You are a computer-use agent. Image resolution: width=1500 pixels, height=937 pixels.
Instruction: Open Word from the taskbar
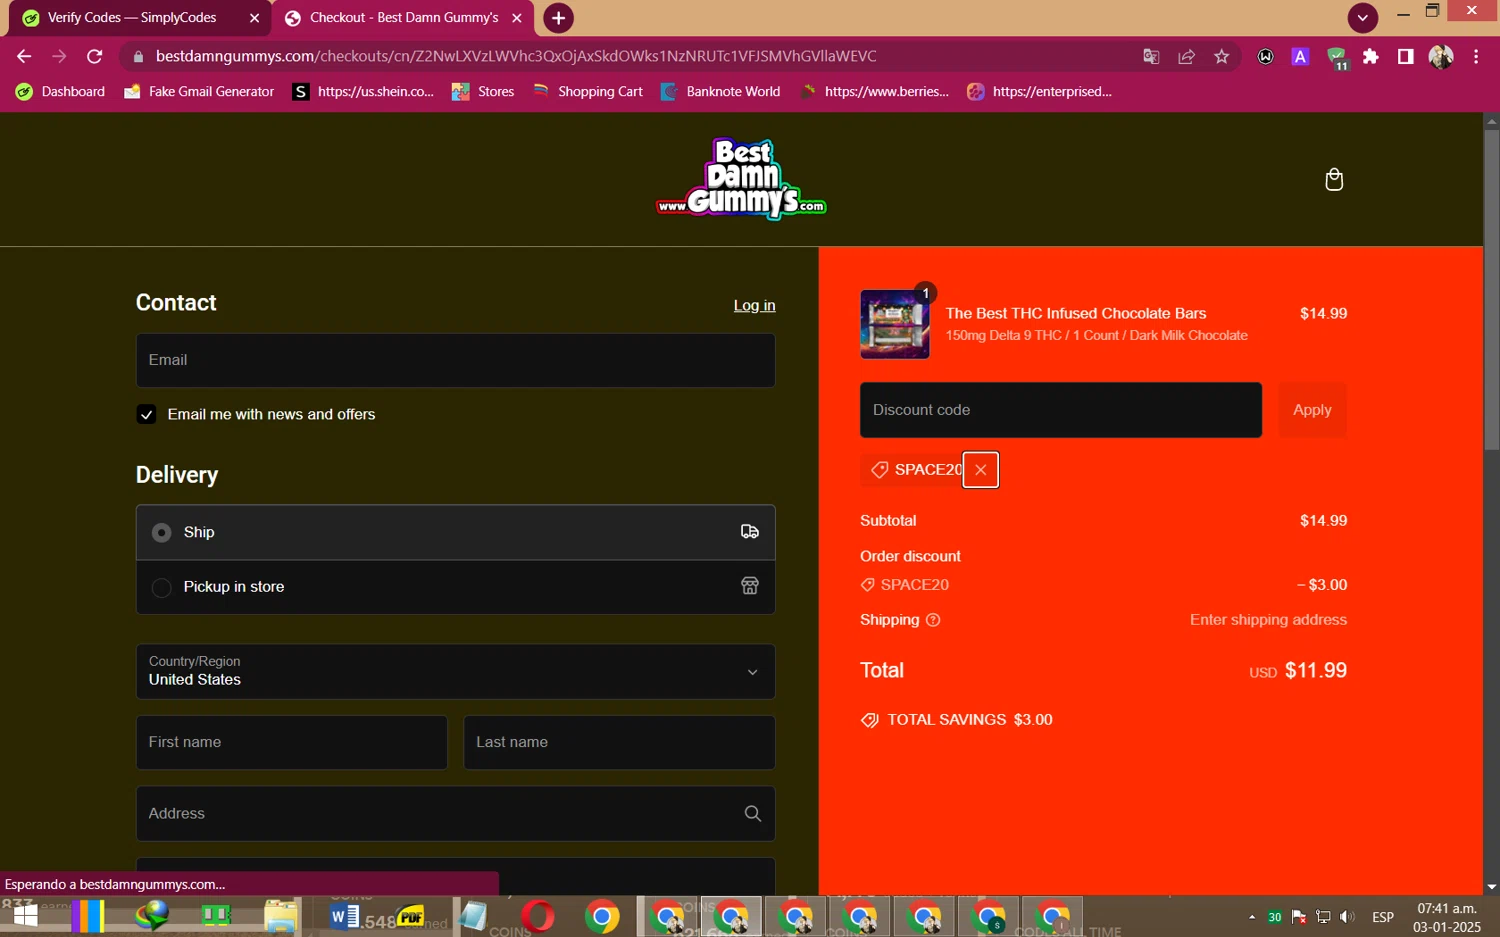coord(344,916)
